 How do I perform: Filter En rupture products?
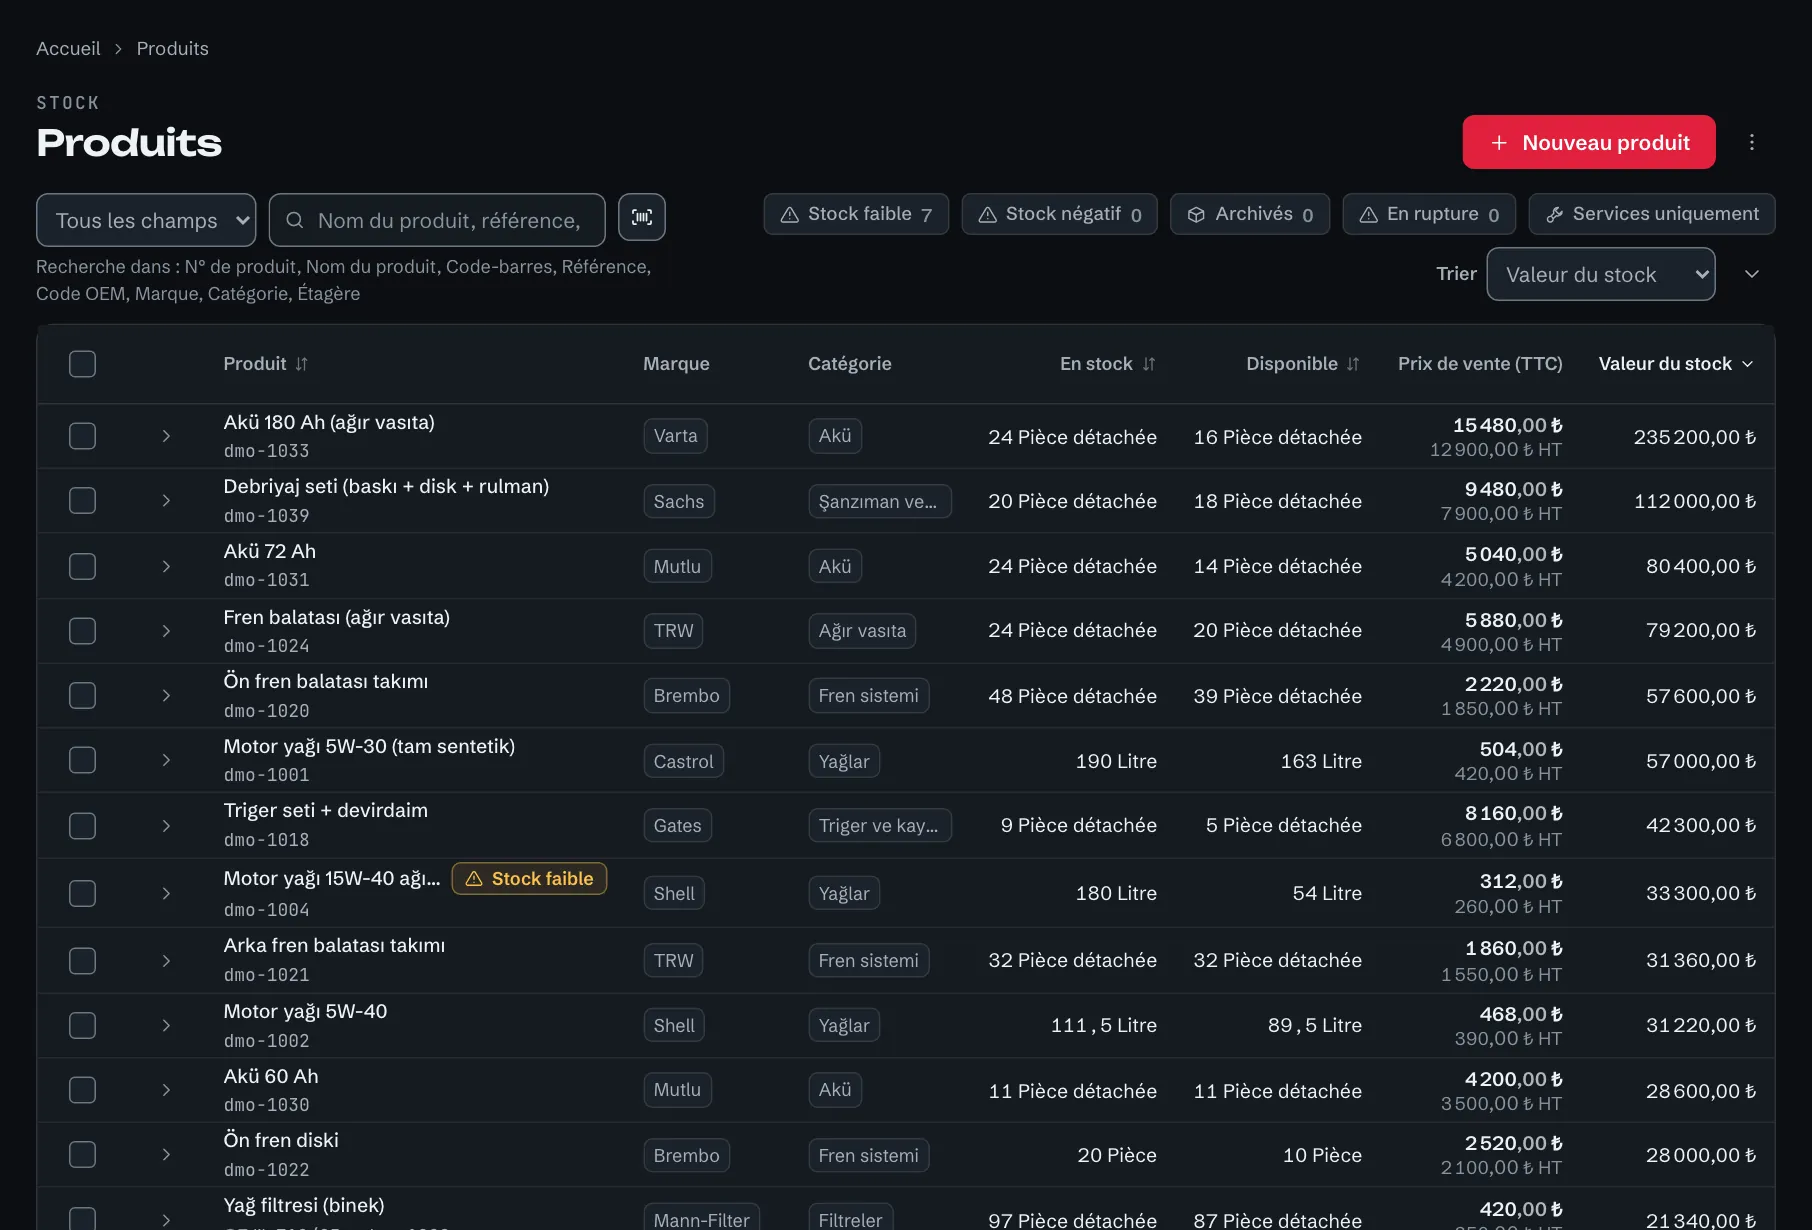pos(1429,214)
